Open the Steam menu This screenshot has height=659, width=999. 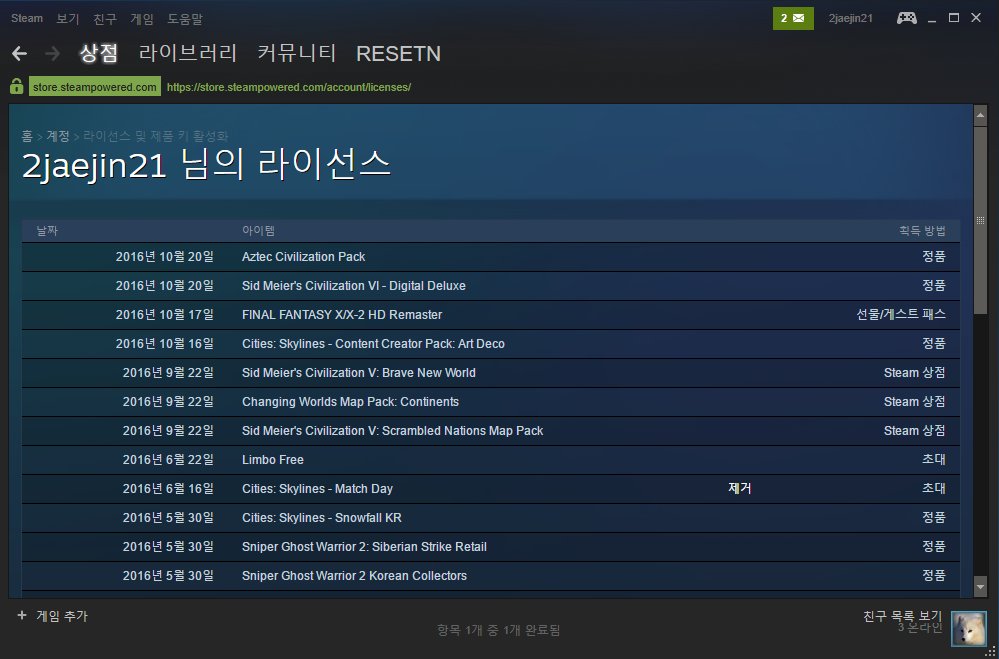[x=27, y=18]
